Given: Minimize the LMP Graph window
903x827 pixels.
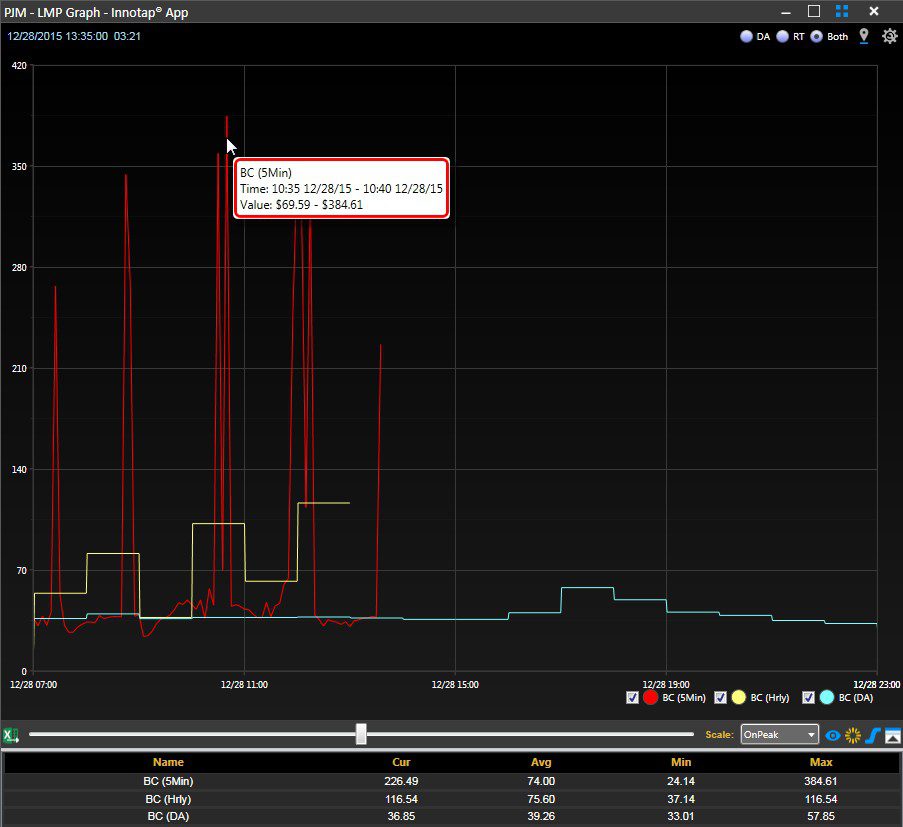Looking at the screenshot, I should [x=787, y=12].
